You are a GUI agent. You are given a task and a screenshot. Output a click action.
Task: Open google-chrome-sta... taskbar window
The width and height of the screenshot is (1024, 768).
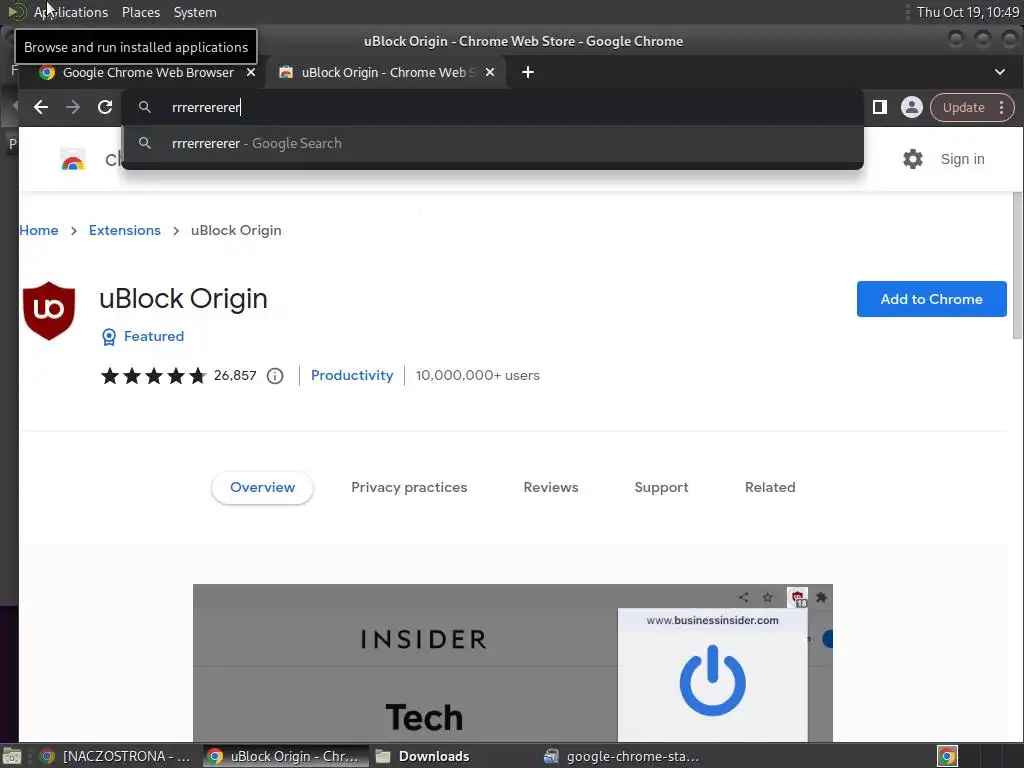pos(620,756)
